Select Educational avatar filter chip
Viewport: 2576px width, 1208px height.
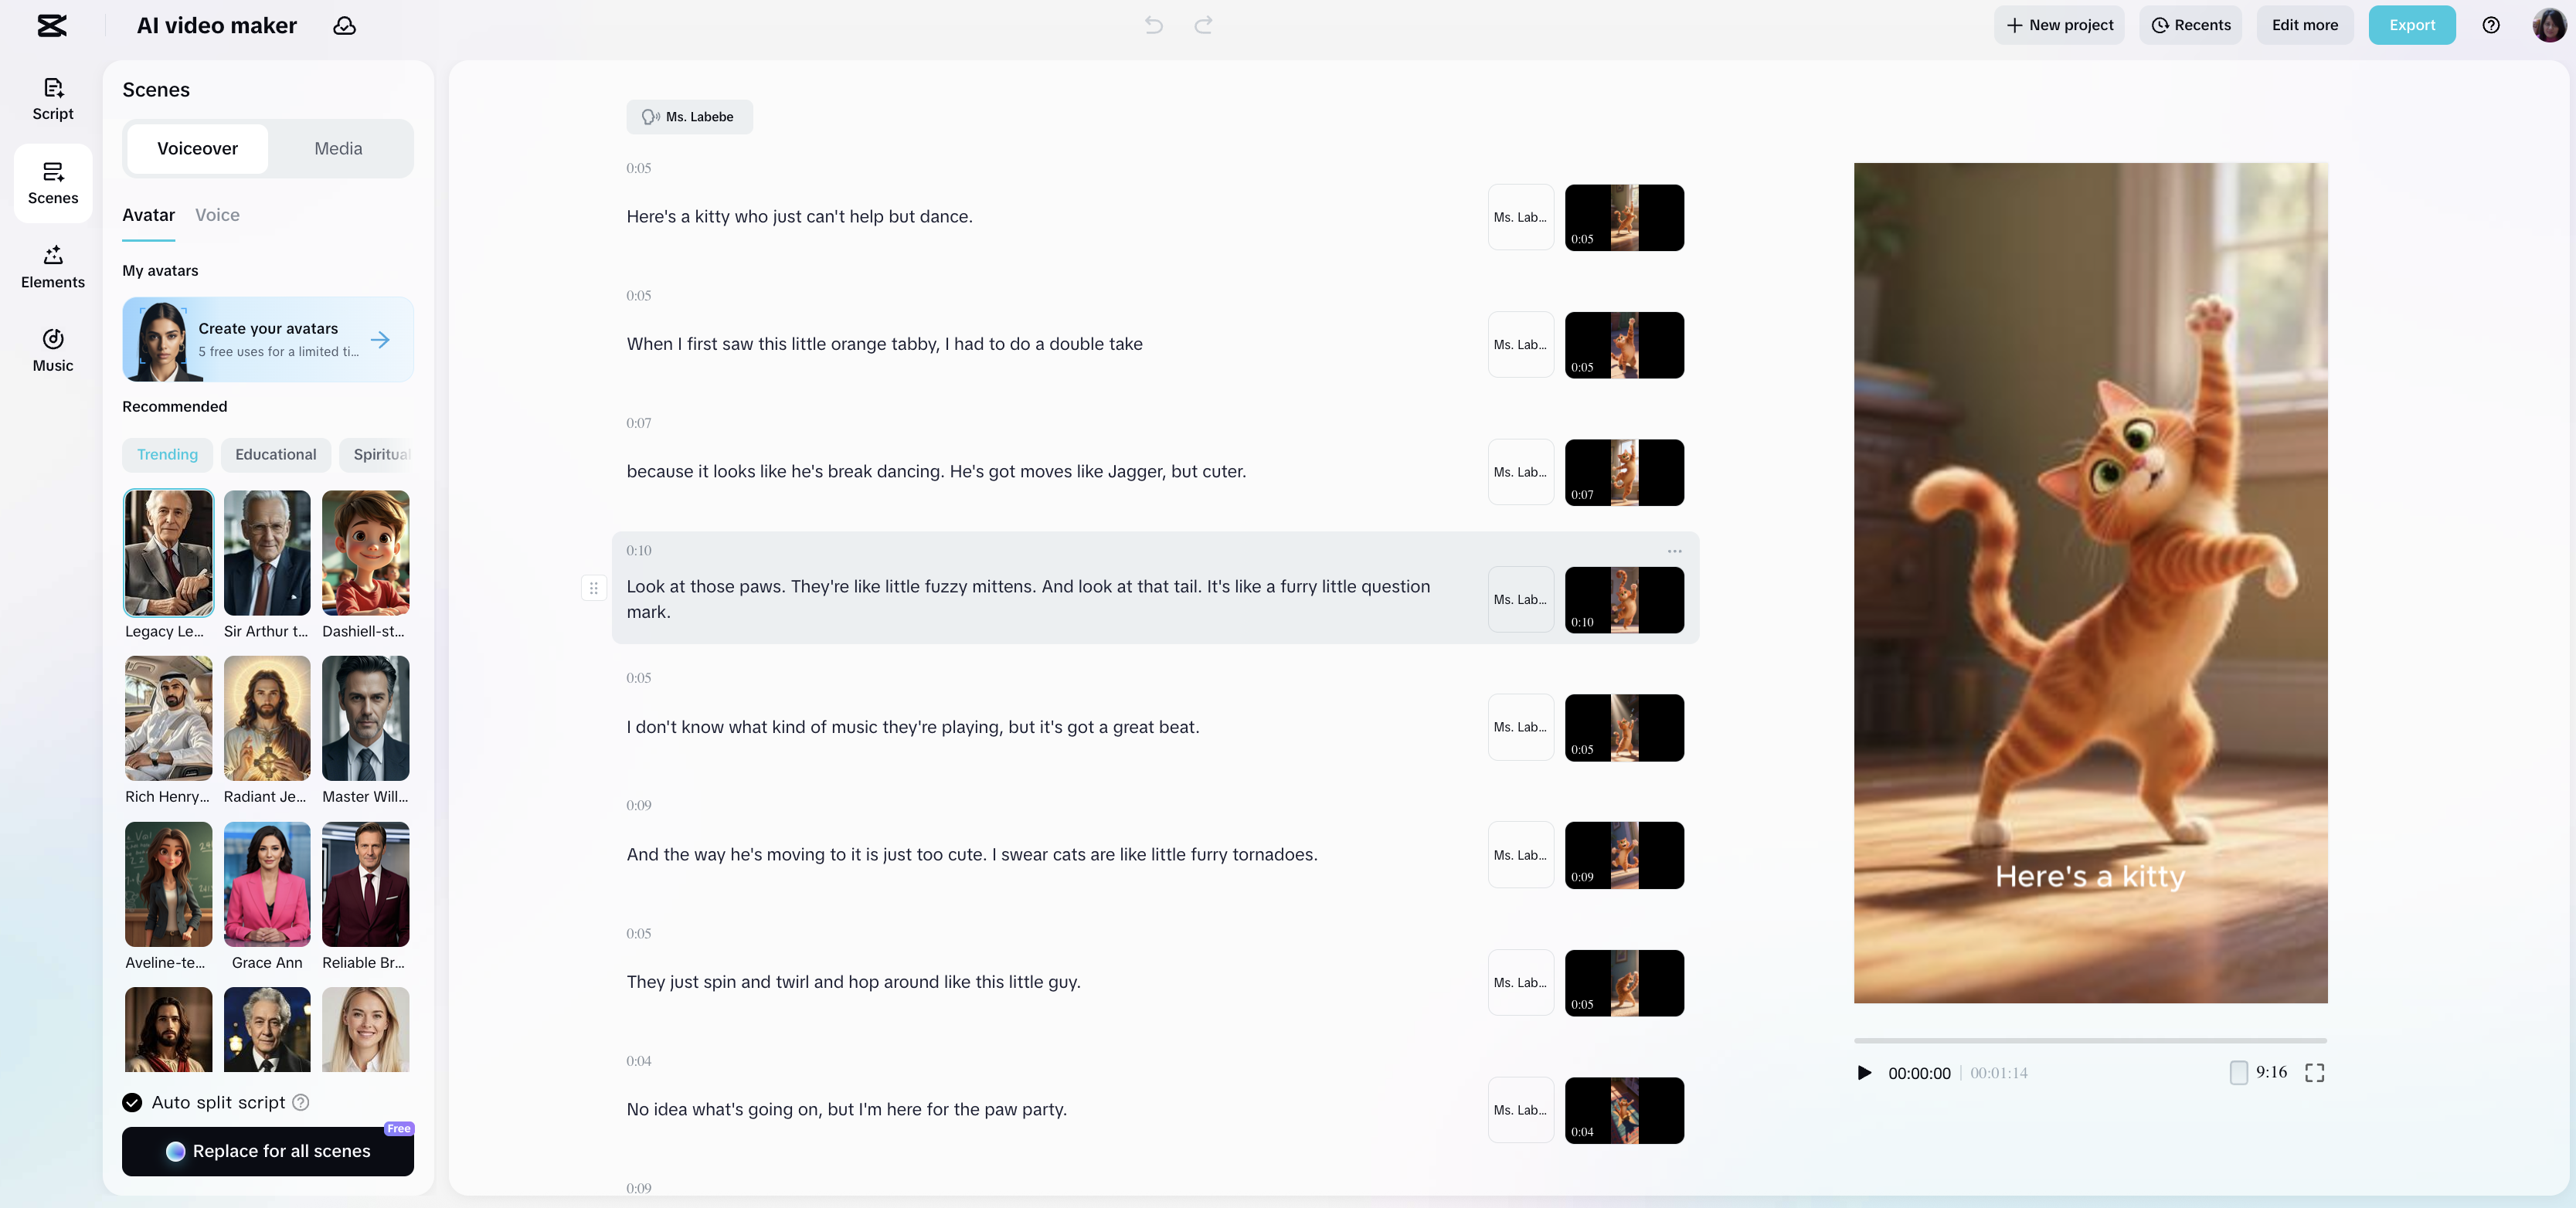(x=275, y=454)
